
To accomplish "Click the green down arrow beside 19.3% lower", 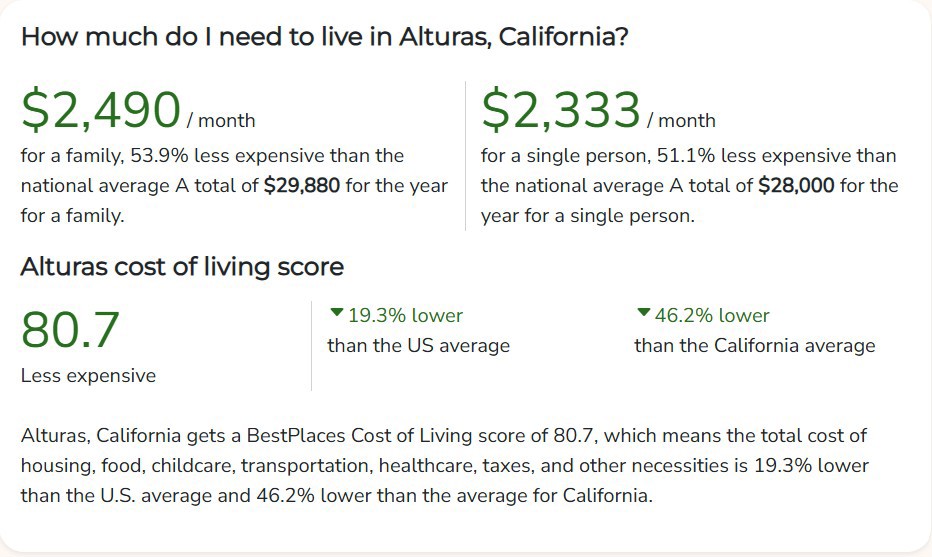I will coord(336,315).
